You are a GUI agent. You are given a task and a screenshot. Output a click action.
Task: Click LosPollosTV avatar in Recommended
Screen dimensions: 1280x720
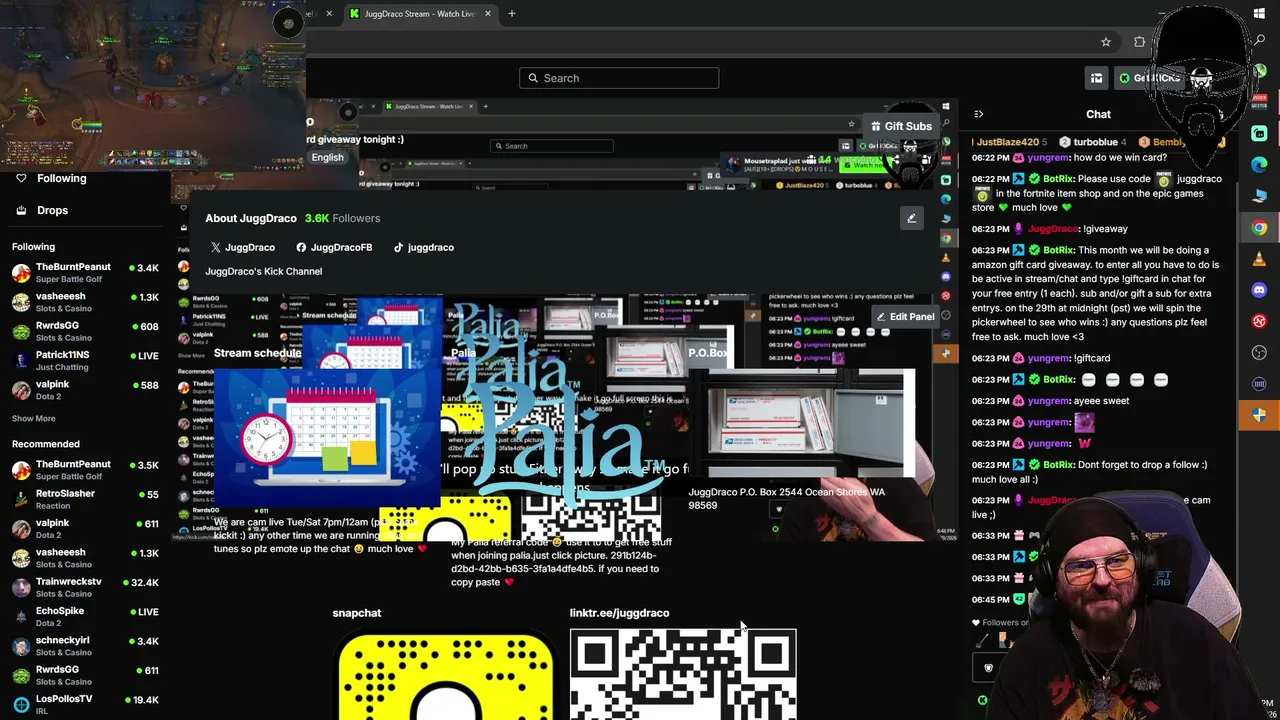[x=21, y=704]
